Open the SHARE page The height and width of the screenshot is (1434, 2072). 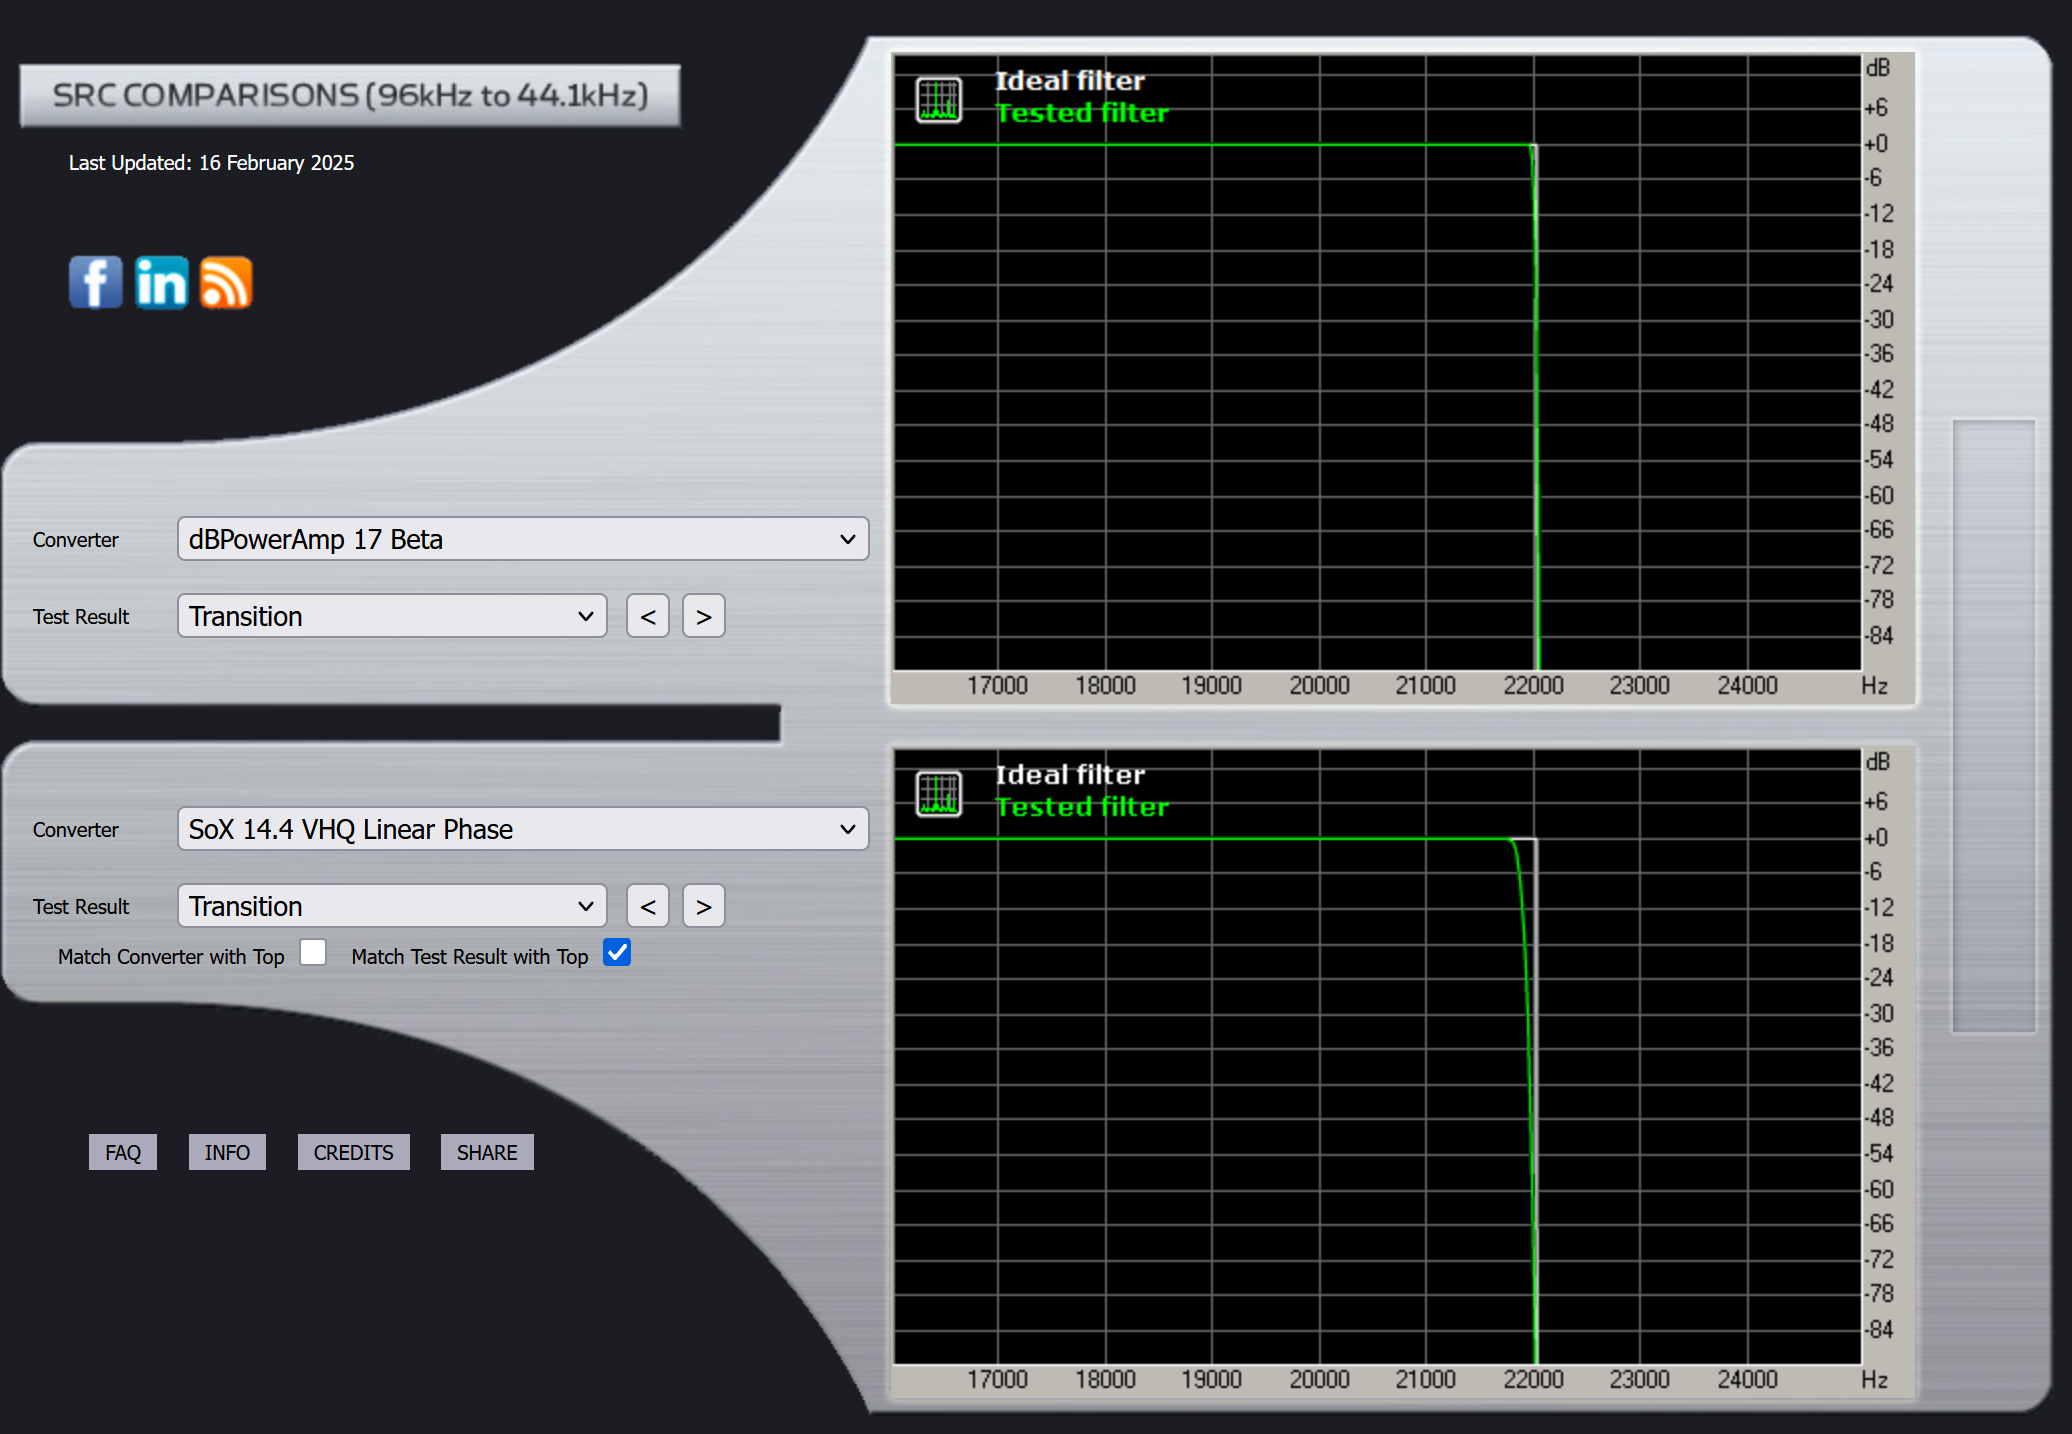[x=487, y=1152]
